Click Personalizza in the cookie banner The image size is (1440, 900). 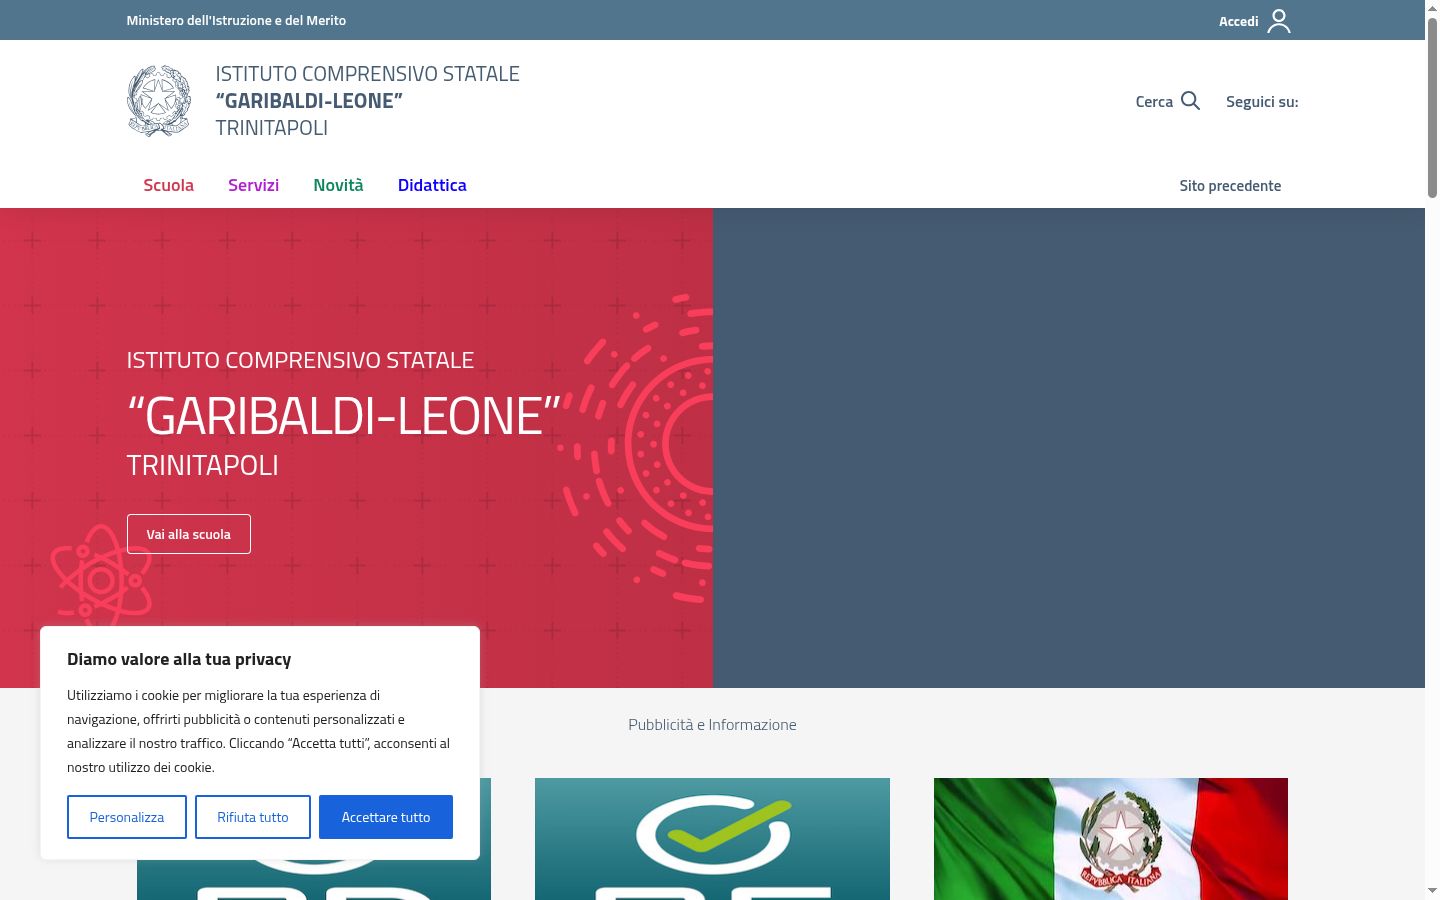pos(127,817)
